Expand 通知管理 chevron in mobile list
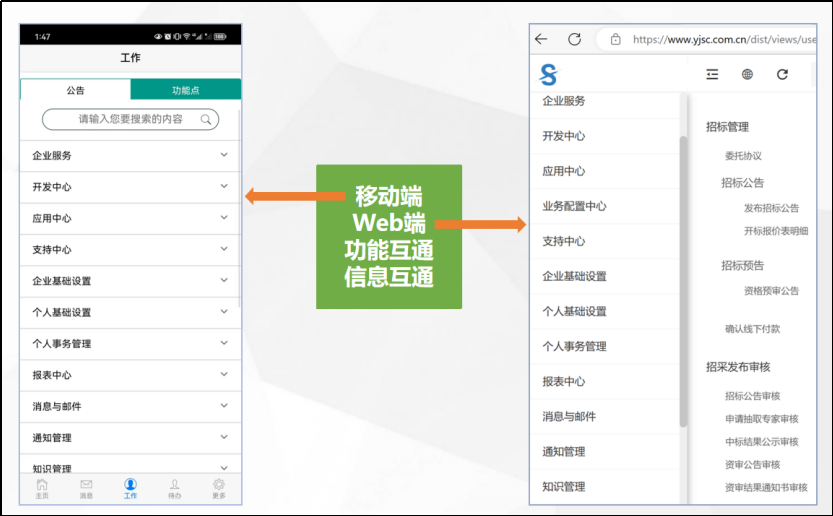The width and height of the screenshot is (833, 516). point(224,437)
